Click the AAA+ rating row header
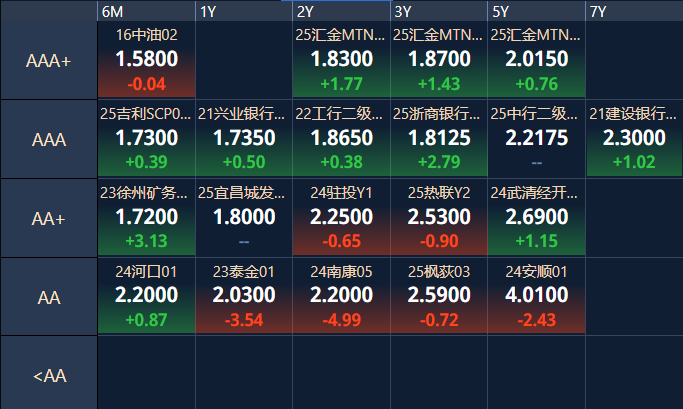This screenshot has width=683, height=409. point(49,60)
